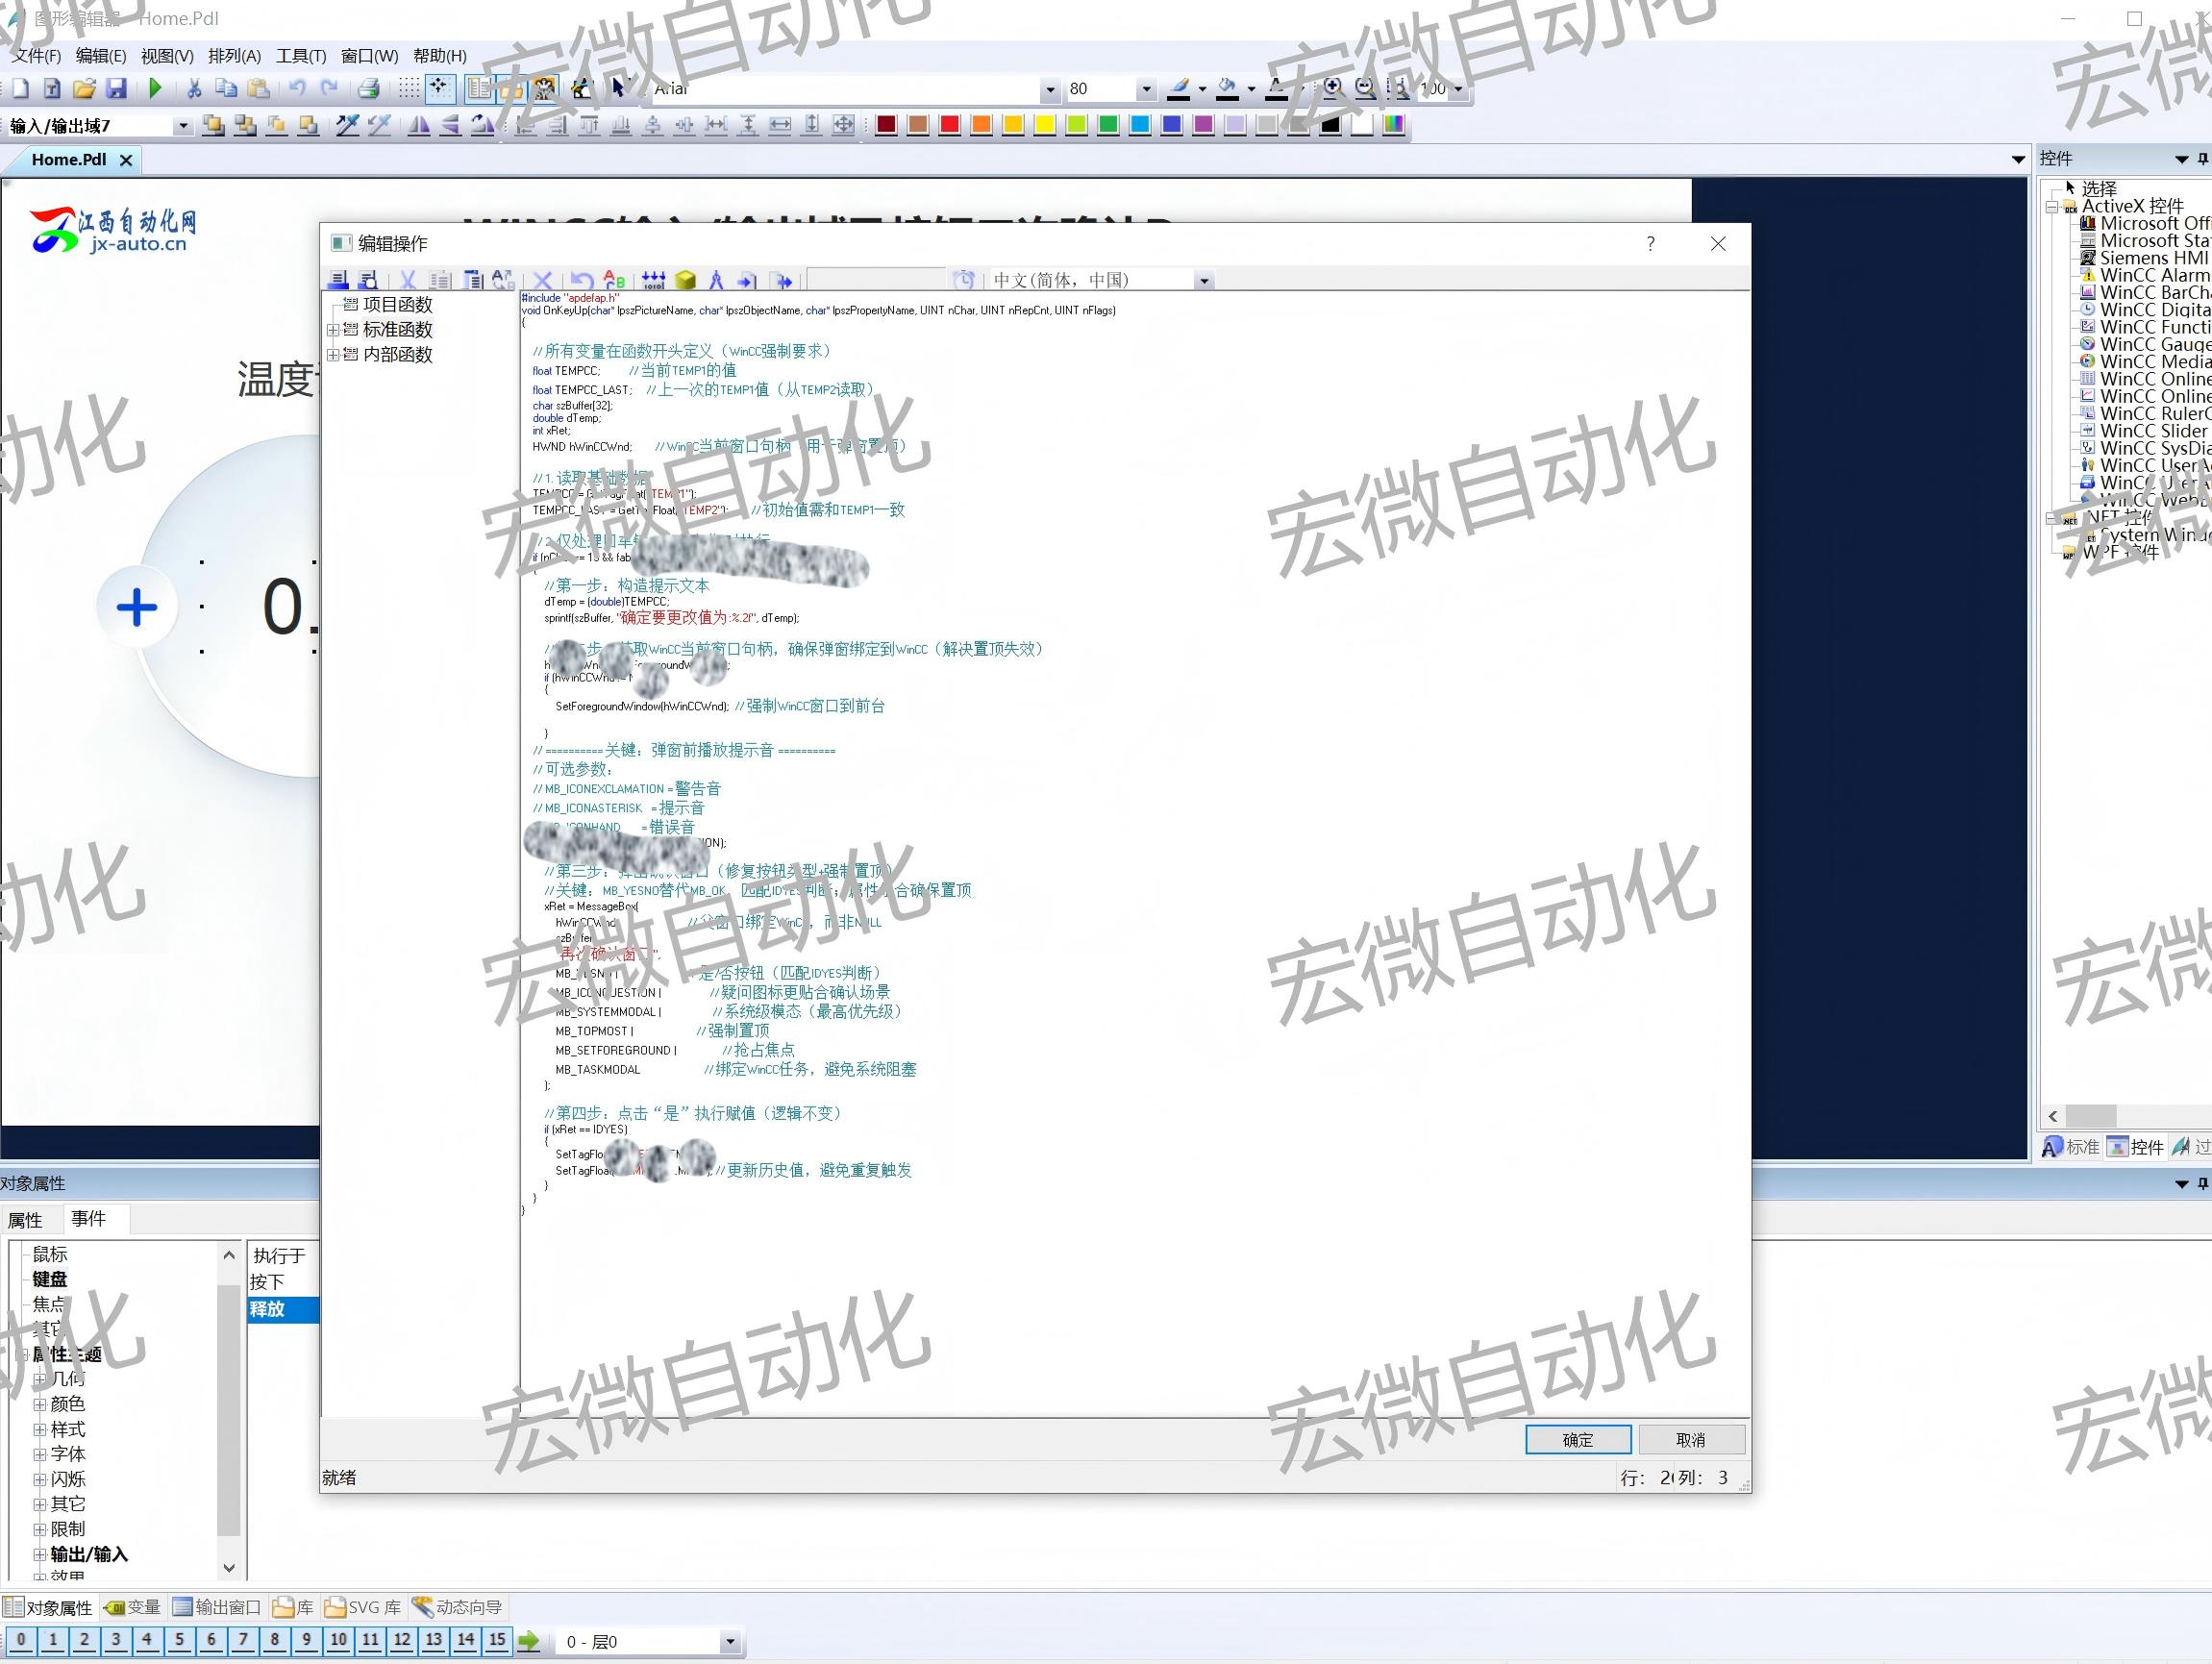Select the yellow color swatch
Image resolution: width=2212 pixels, height=1664 pixels.
pyautogui.click(x=1044, y=125)
